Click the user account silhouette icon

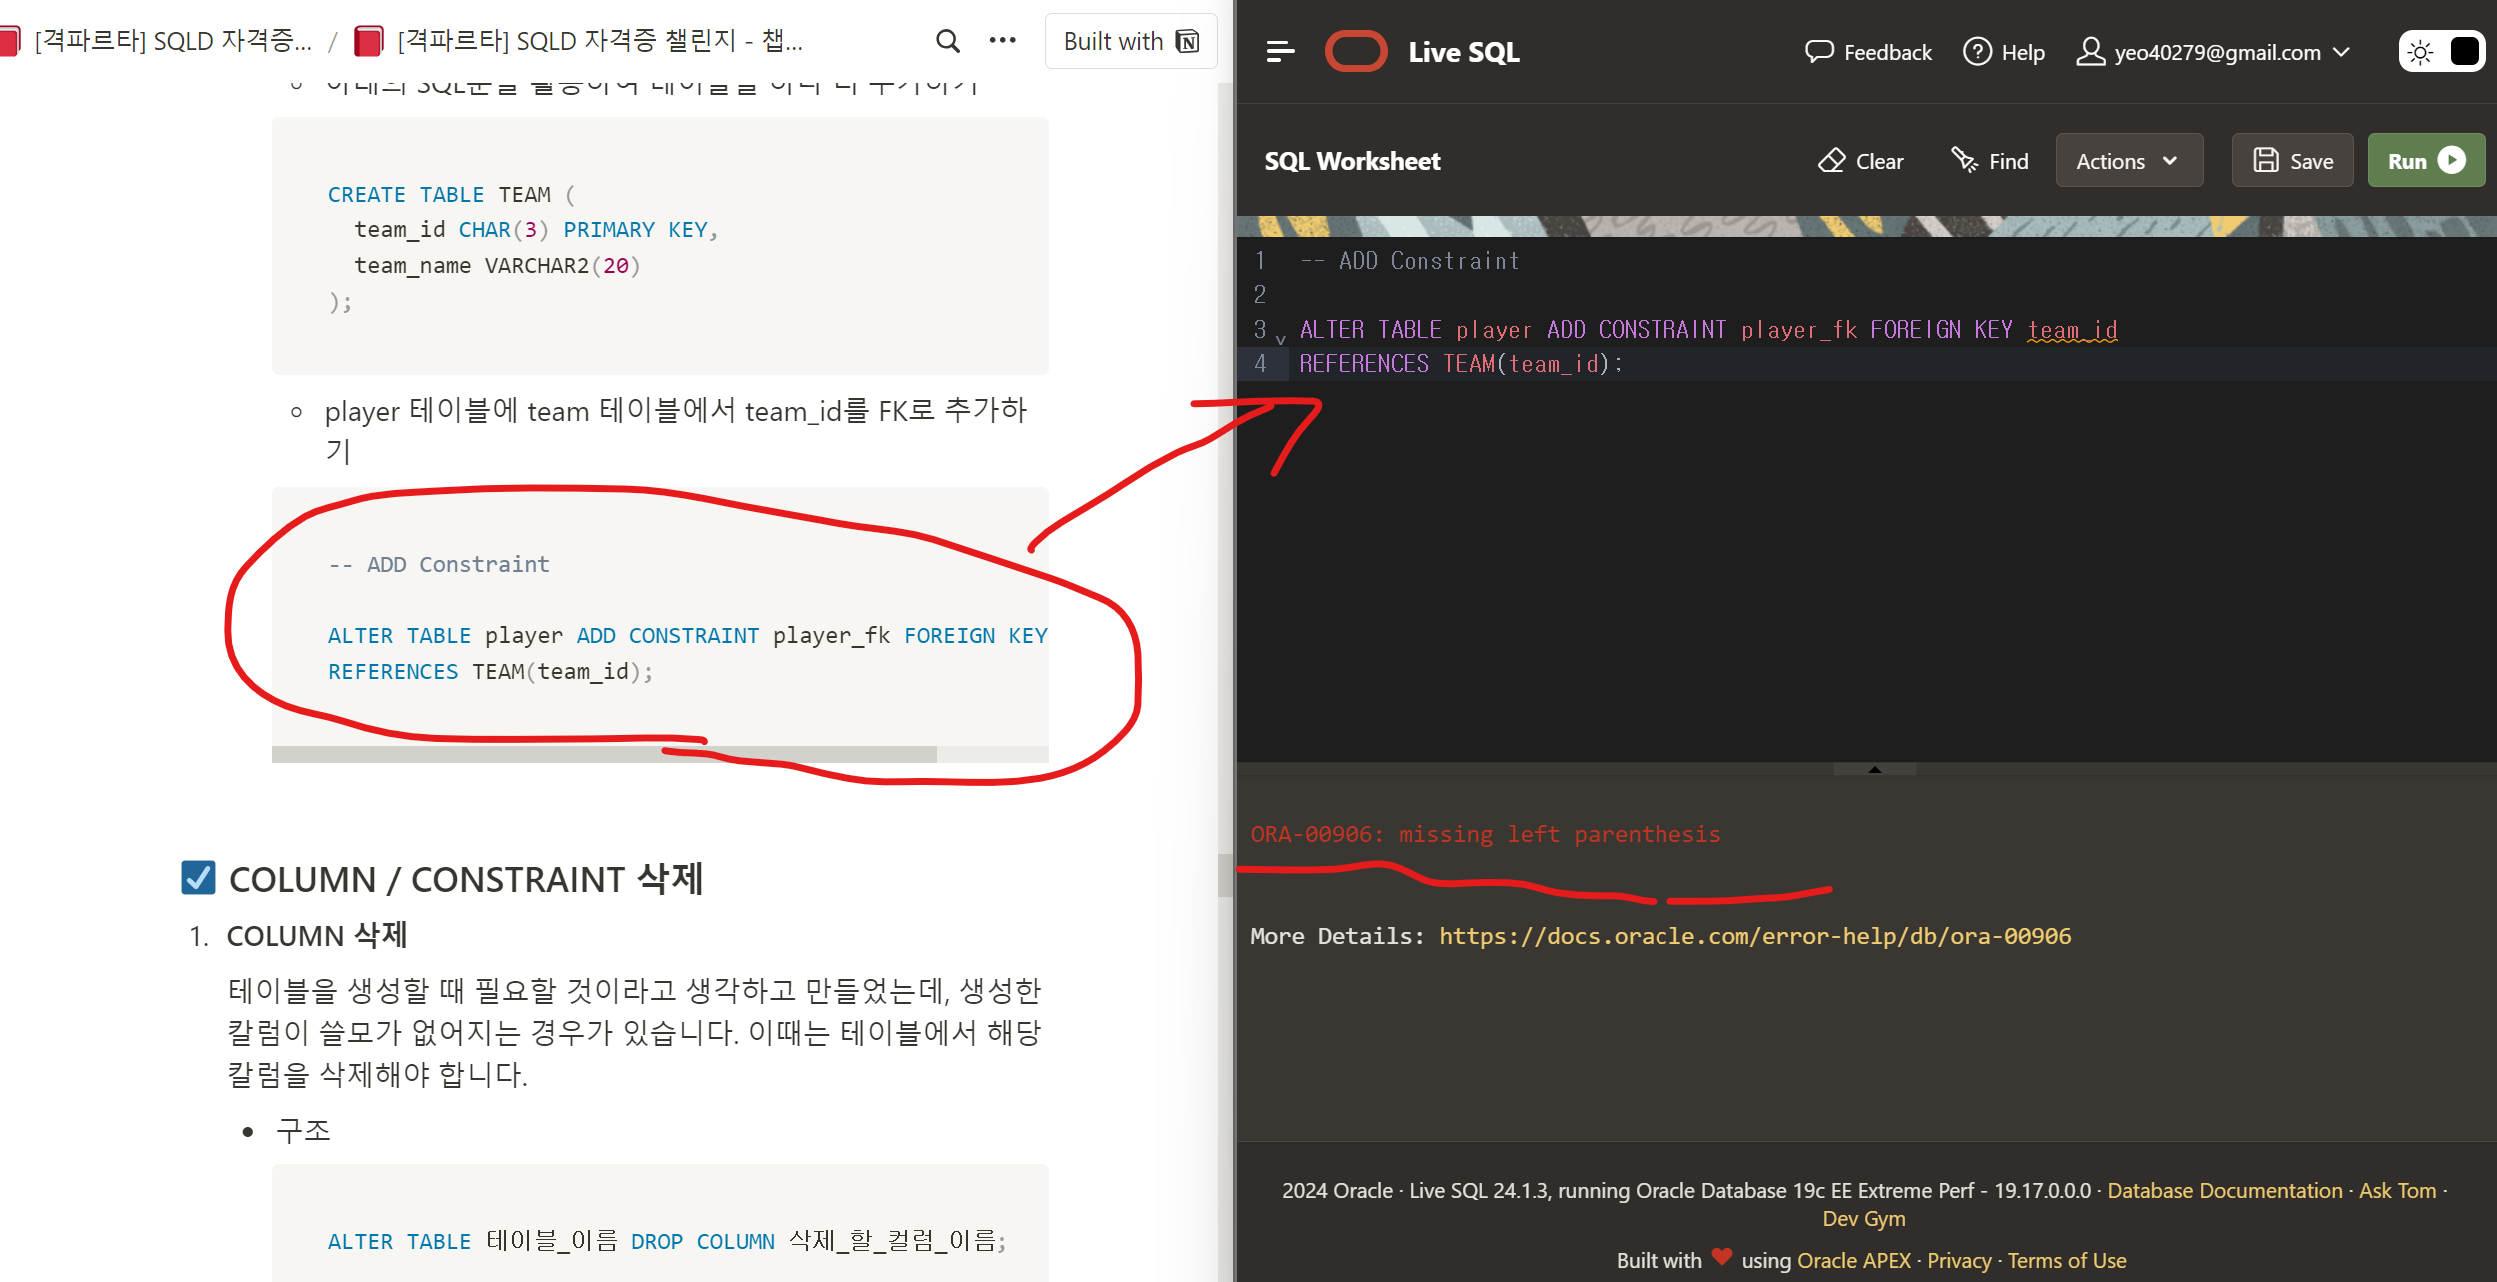pos(2090,52)
